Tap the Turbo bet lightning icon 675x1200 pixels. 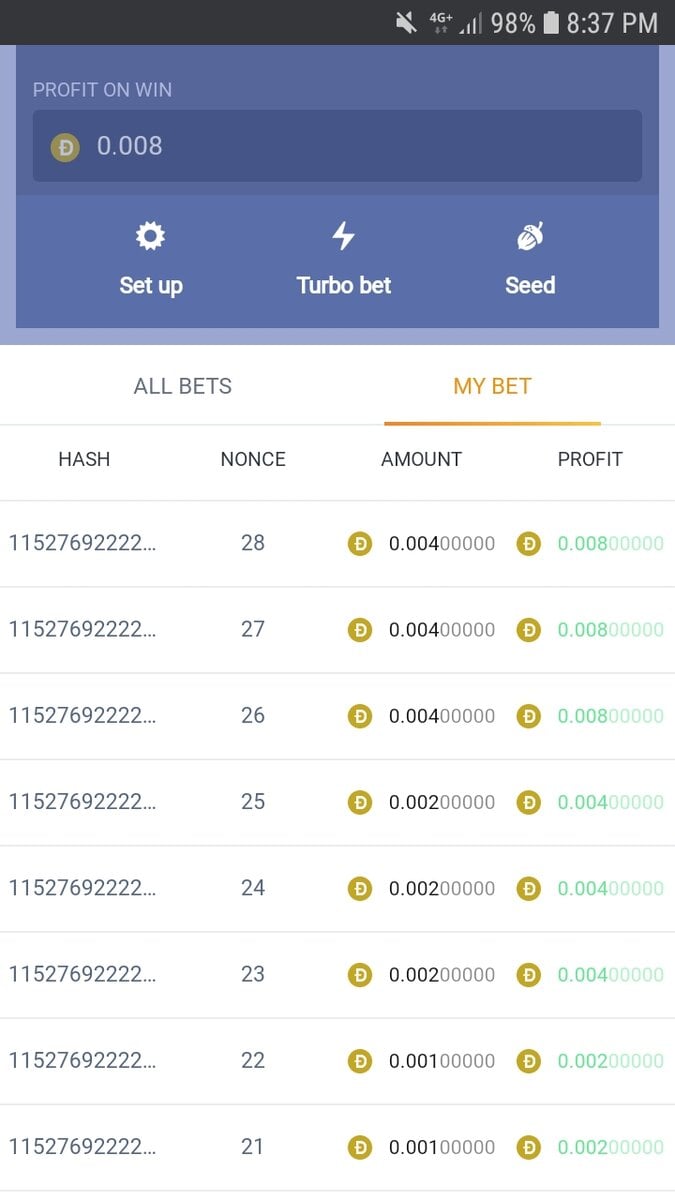(x=343, y=237)
